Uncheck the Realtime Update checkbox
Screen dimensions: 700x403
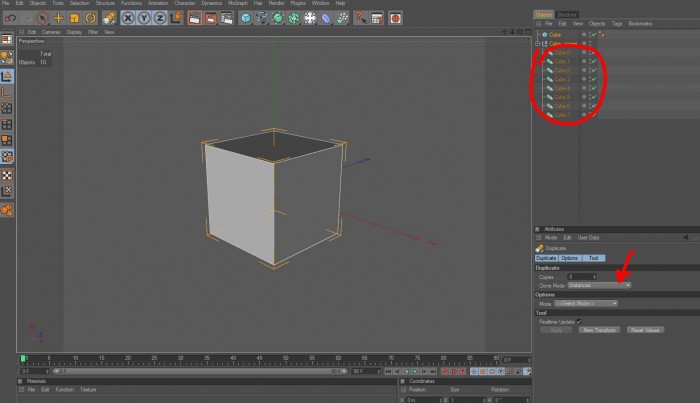579,321
